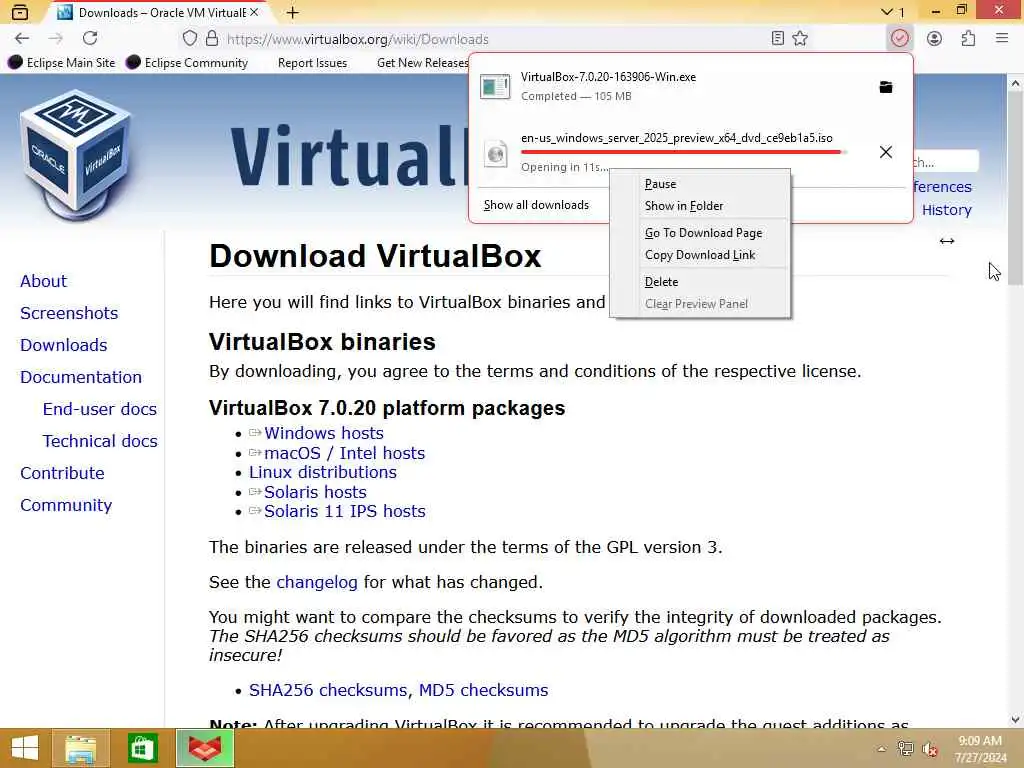Open the extensions puzzle icon

pyautogui.click(x=968, y=39)
